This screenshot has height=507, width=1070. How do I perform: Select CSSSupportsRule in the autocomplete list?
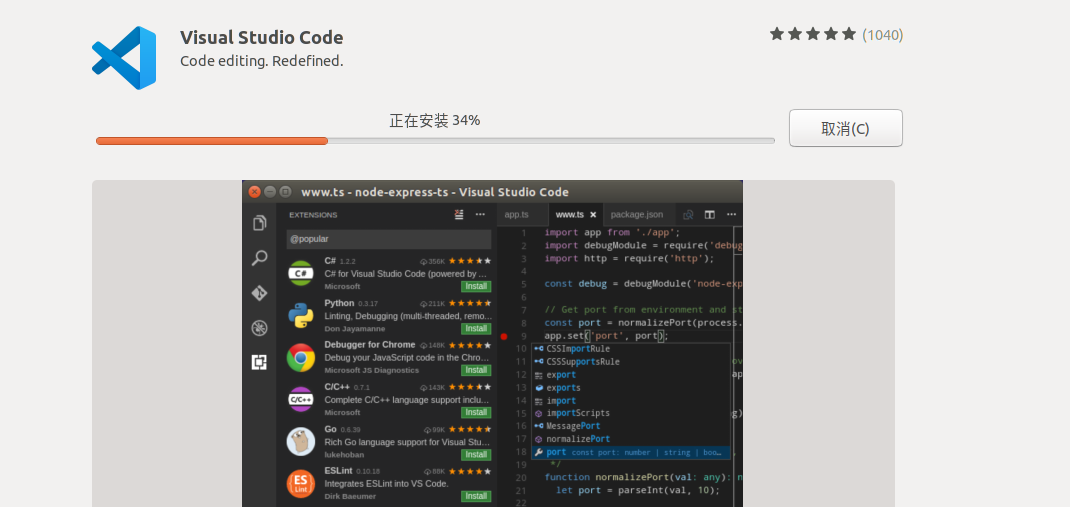[x=631, y=362]
